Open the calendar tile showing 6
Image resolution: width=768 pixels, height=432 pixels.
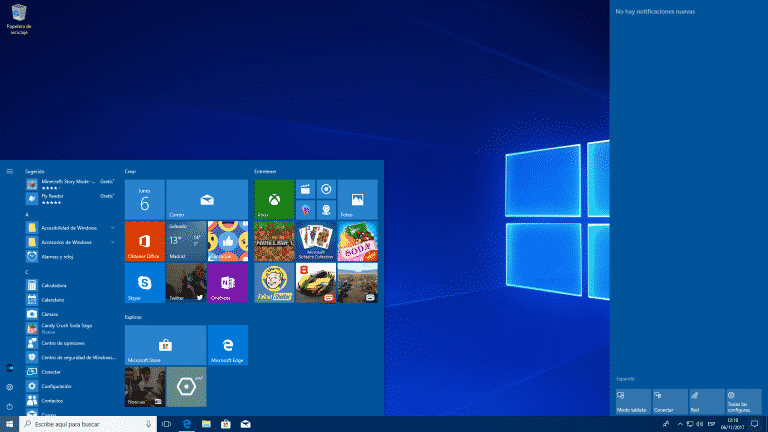tap(144, 199)
